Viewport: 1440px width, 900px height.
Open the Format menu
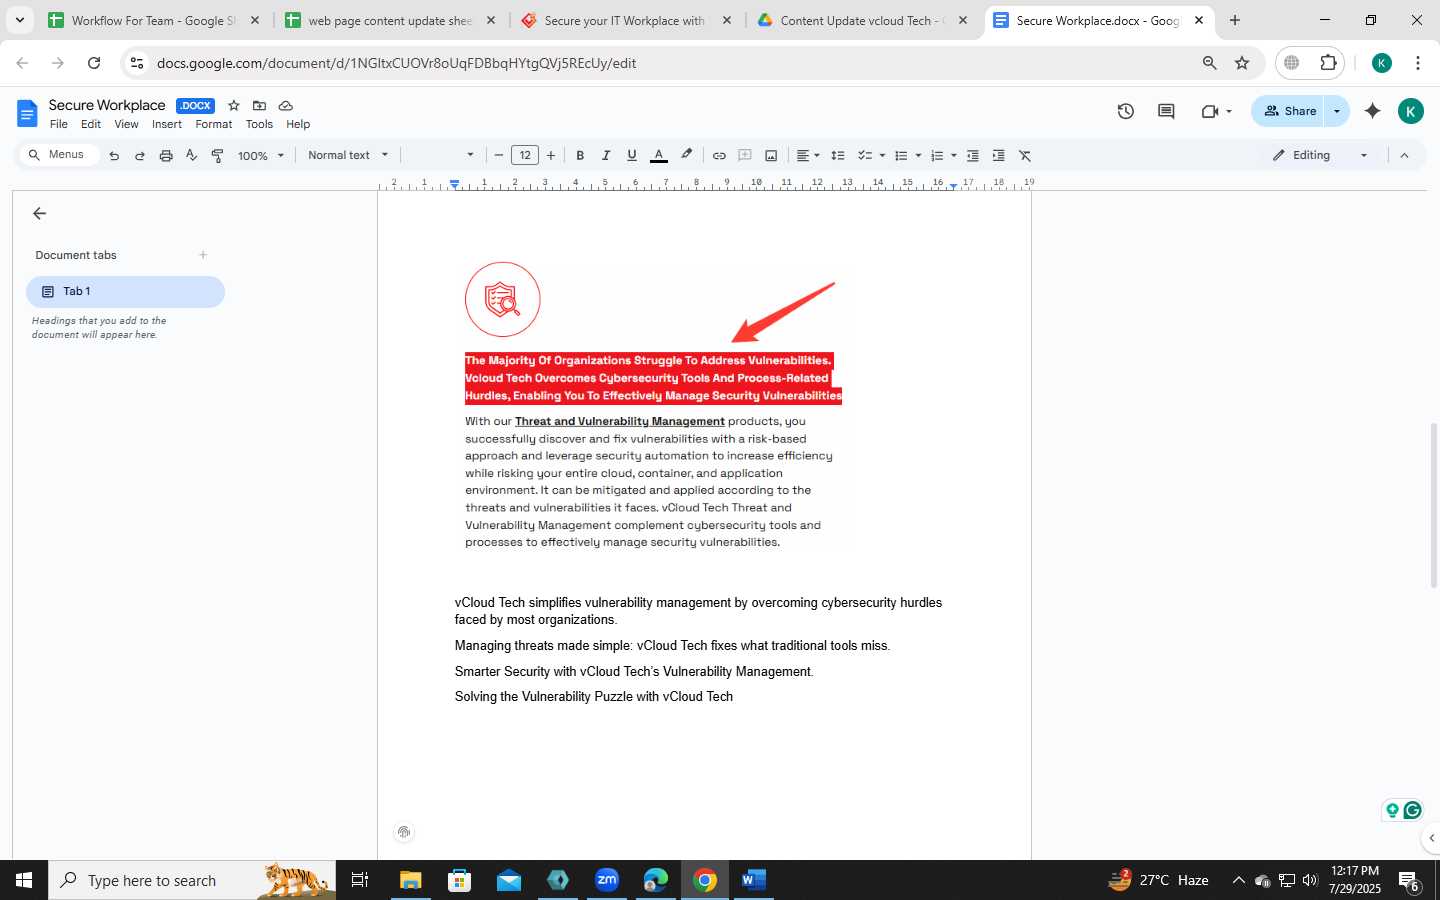214,124
